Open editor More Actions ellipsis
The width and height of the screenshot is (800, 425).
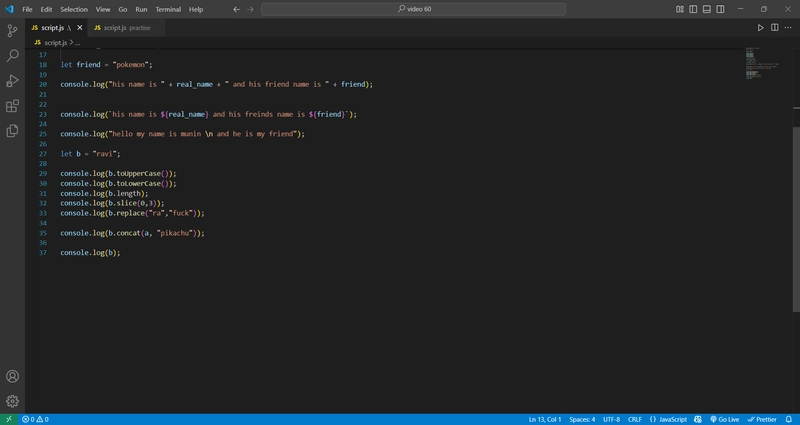click(x=788, y=28)
